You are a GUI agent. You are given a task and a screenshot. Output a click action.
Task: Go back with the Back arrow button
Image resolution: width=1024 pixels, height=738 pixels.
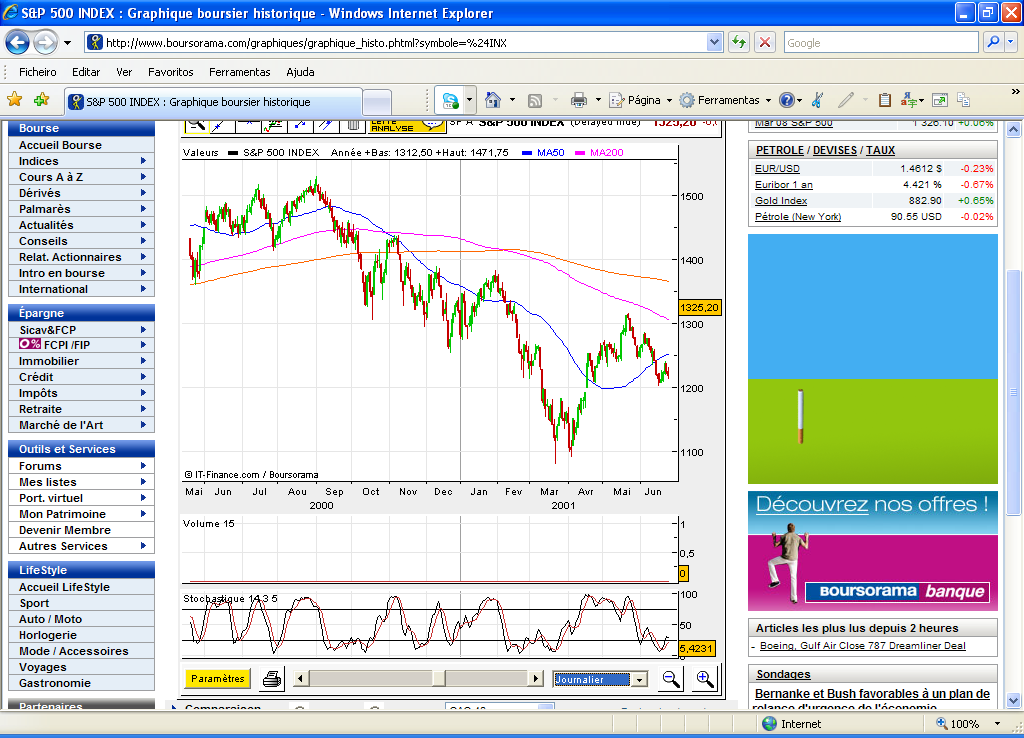(x=17, y=43)
